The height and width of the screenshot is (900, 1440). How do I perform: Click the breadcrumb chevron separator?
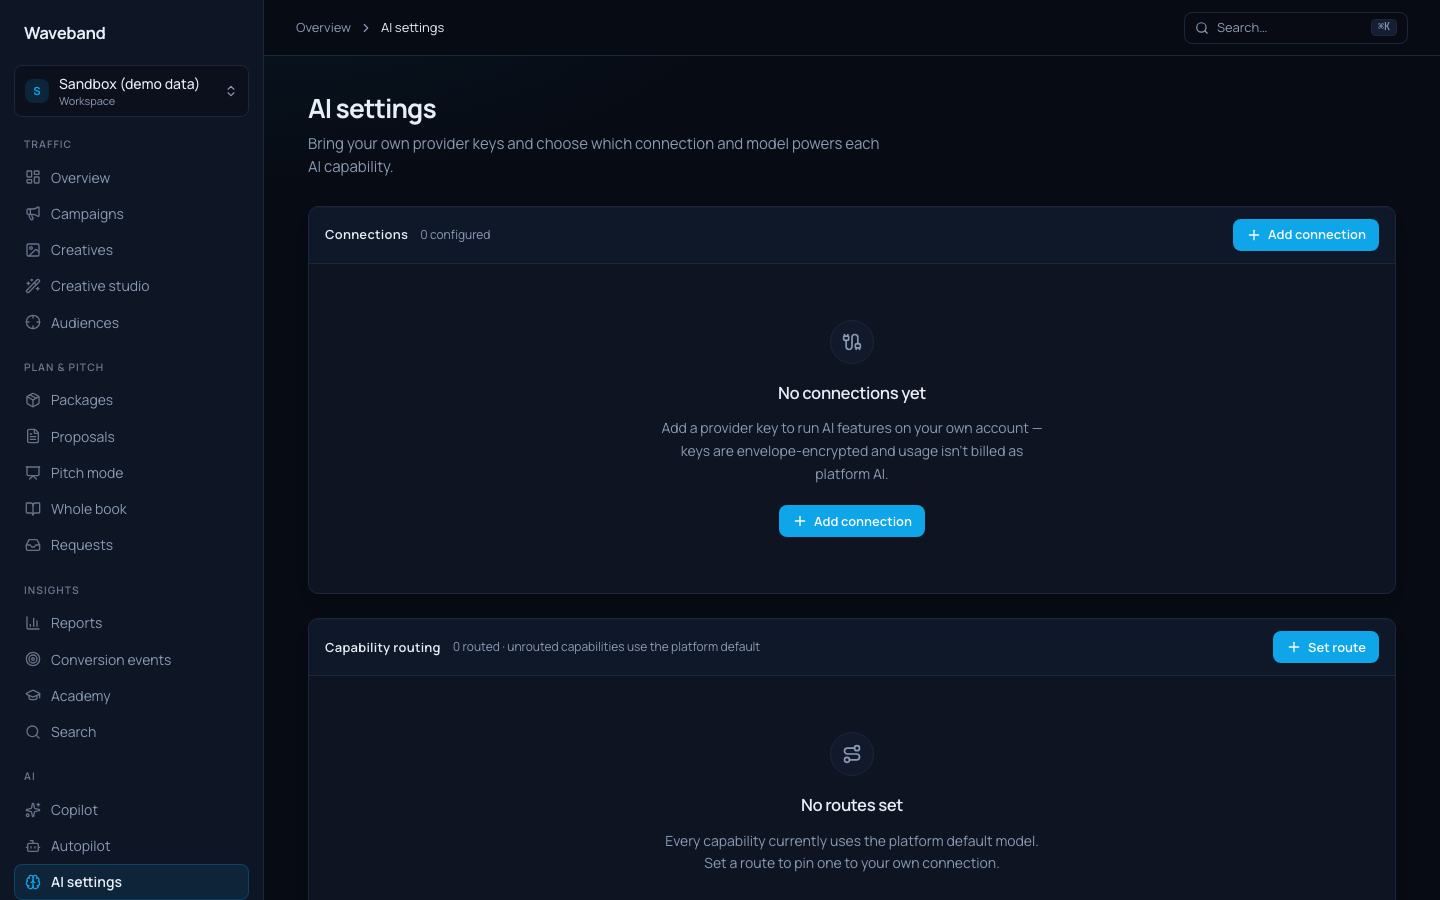[366, 28]
